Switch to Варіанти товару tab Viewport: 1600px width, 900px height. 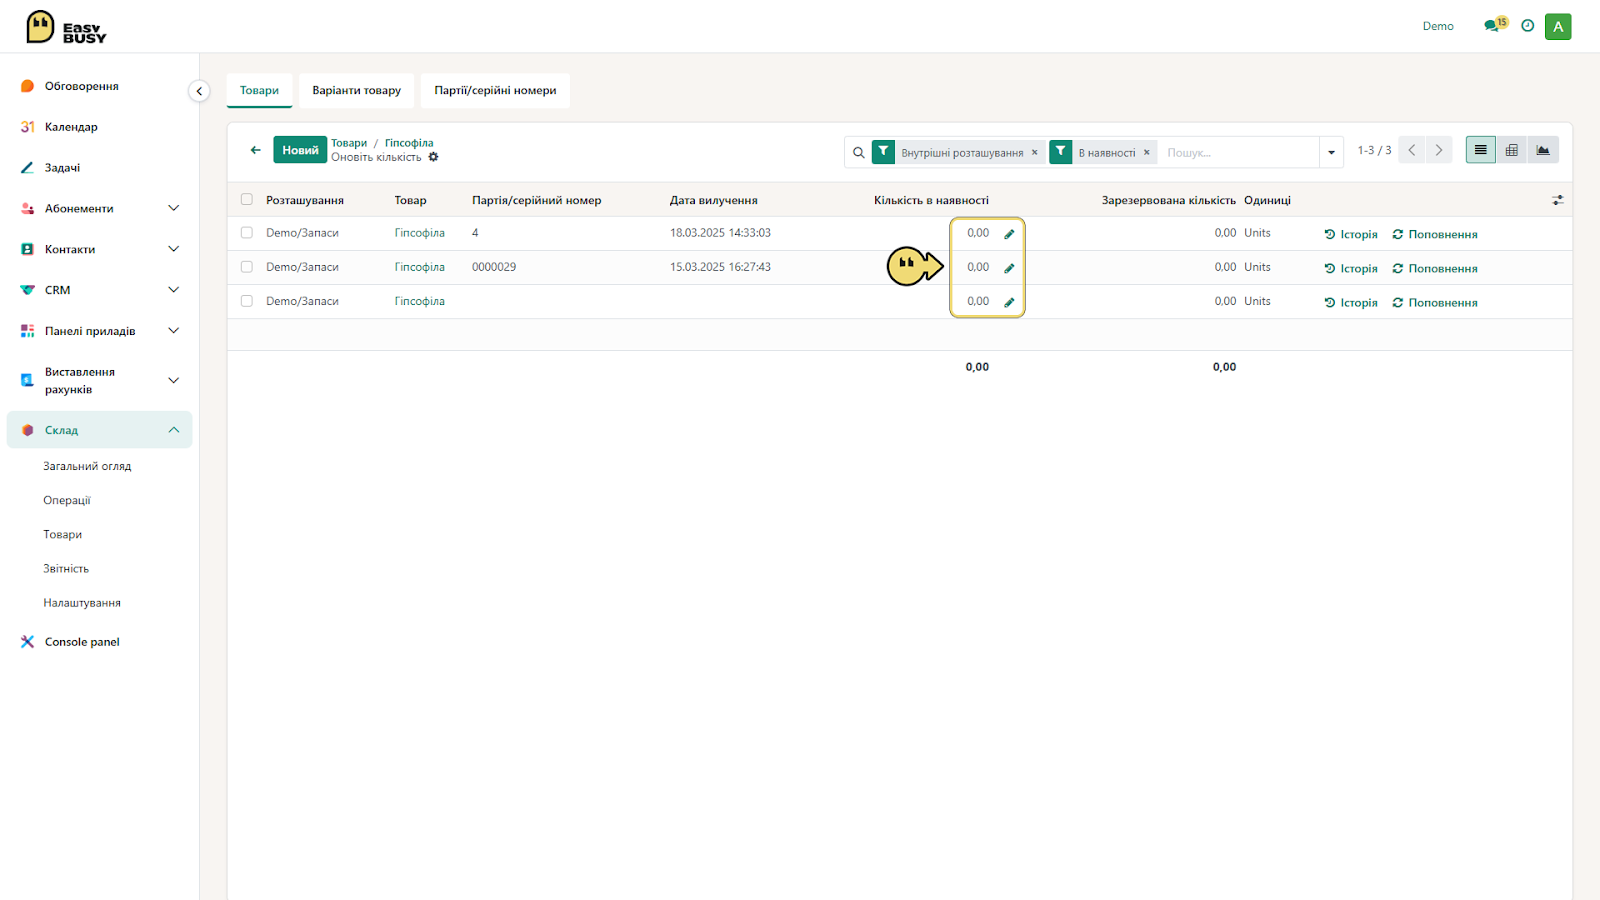[x=356, y=90]
